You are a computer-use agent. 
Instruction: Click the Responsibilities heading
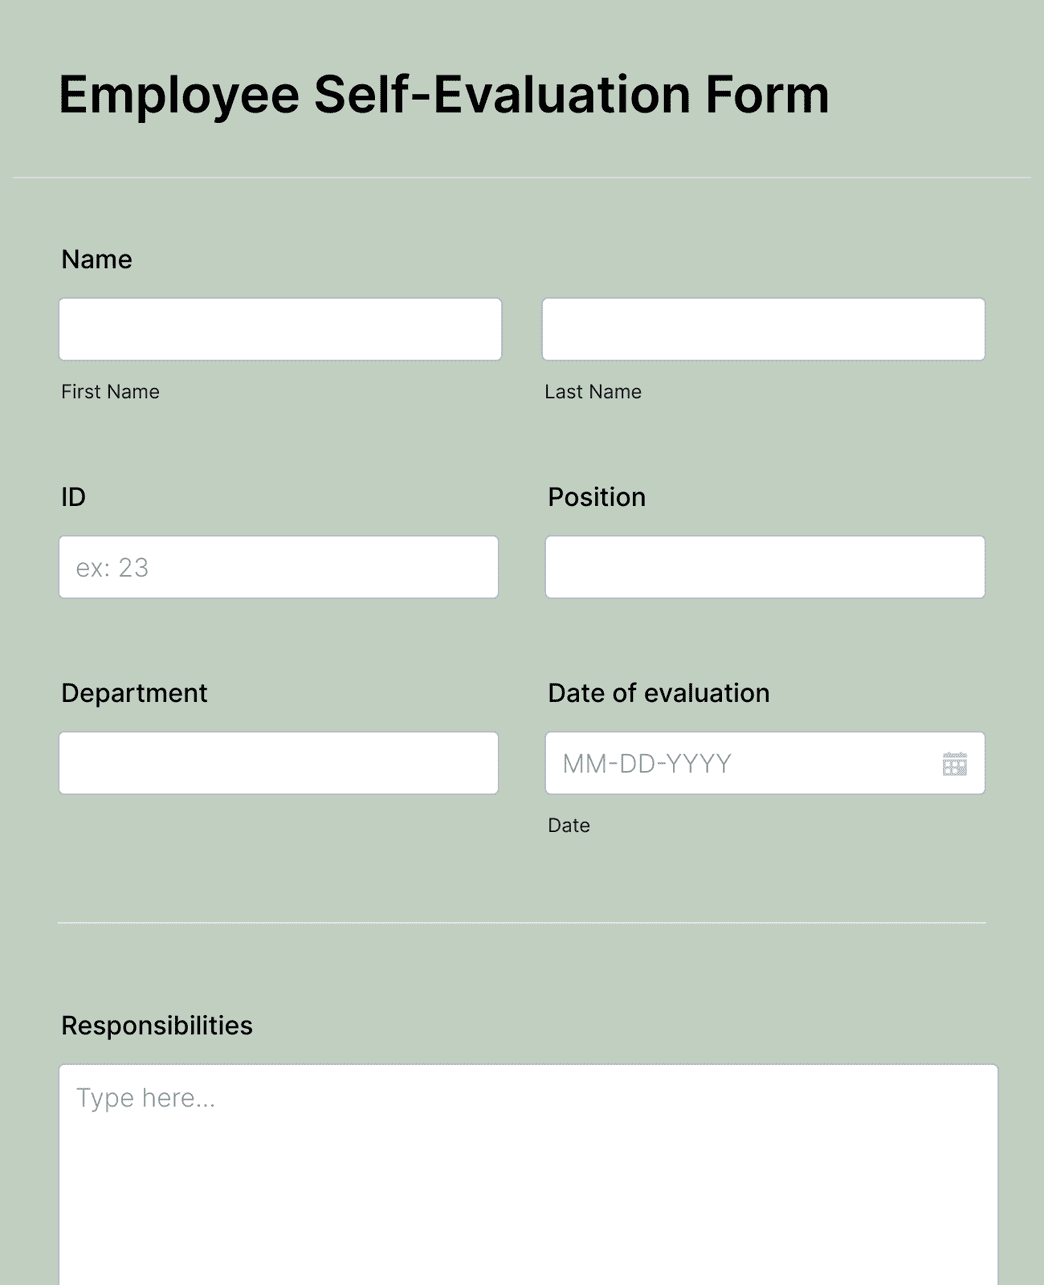[x=157, y=1025]
